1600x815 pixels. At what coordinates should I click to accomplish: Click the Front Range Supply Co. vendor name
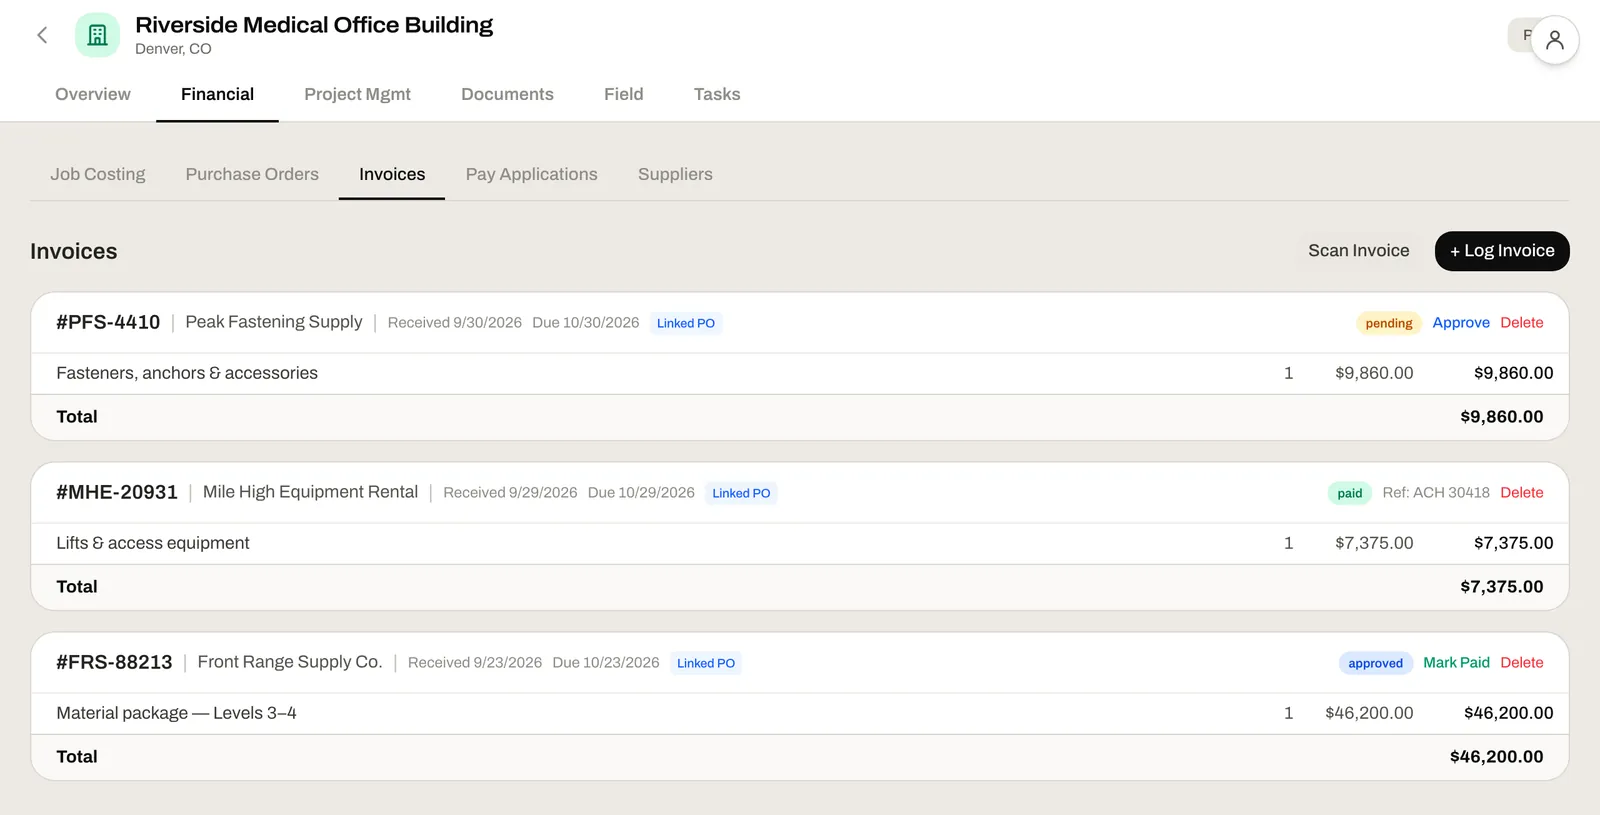(x=290, y=662)
